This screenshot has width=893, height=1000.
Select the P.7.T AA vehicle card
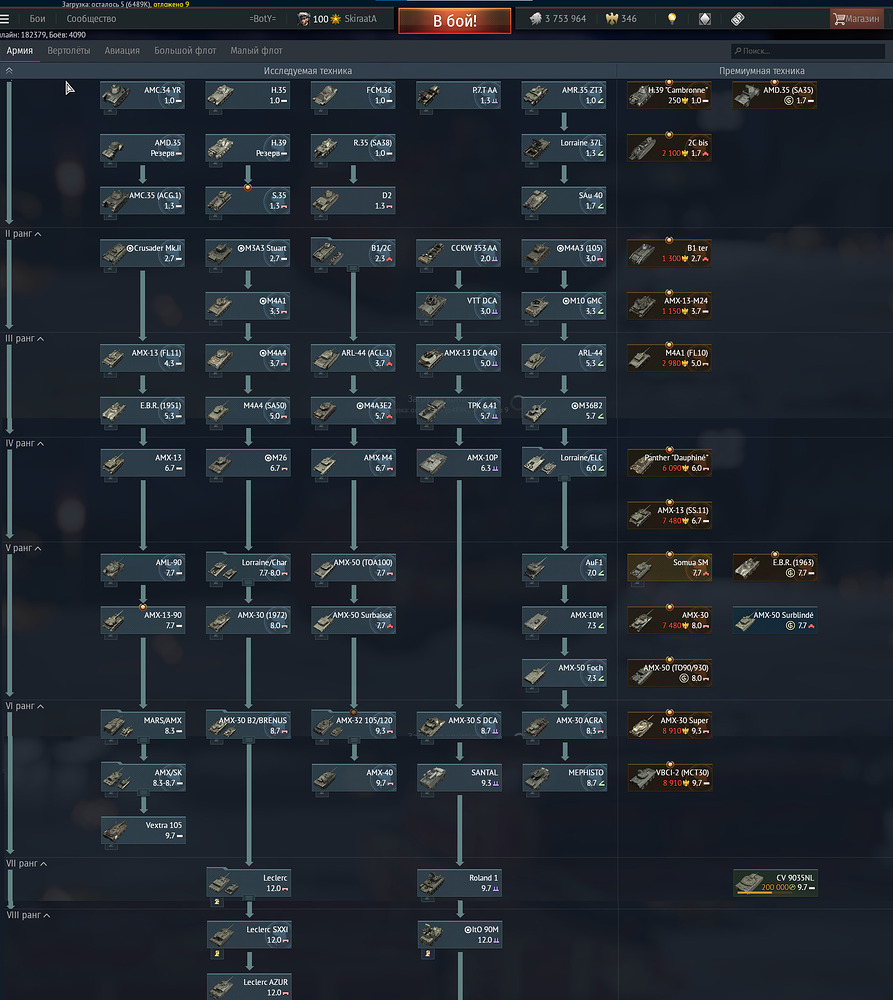point(458,95)
